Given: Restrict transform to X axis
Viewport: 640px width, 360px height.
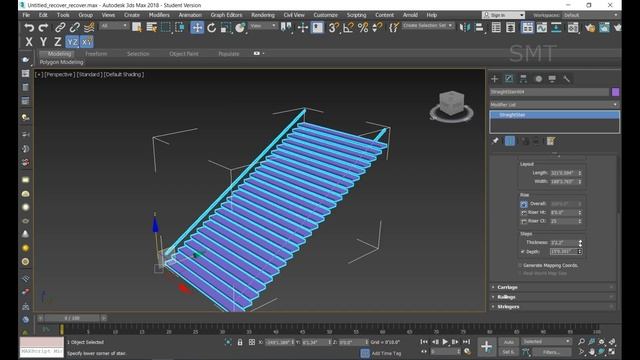Looking at the screenshot, I should 29,42.
